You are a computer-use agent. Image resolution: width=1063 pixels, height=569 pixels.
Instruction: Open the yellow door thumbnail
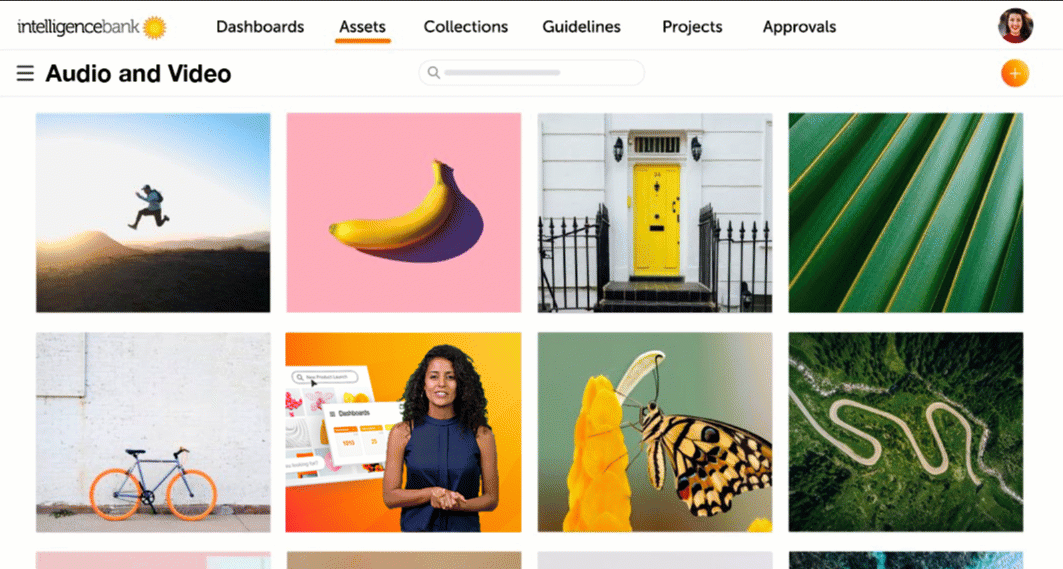pyautogui.click(x=655, y=212)
